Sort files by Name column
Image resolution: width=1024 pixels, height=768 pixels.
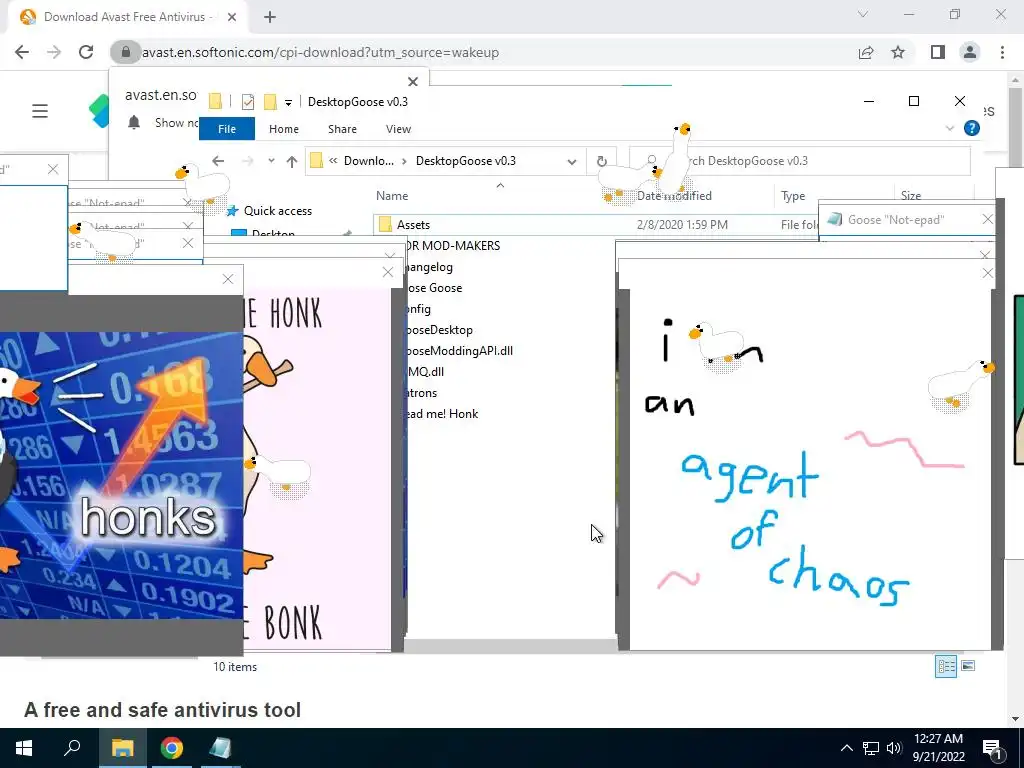pos(392,195)
